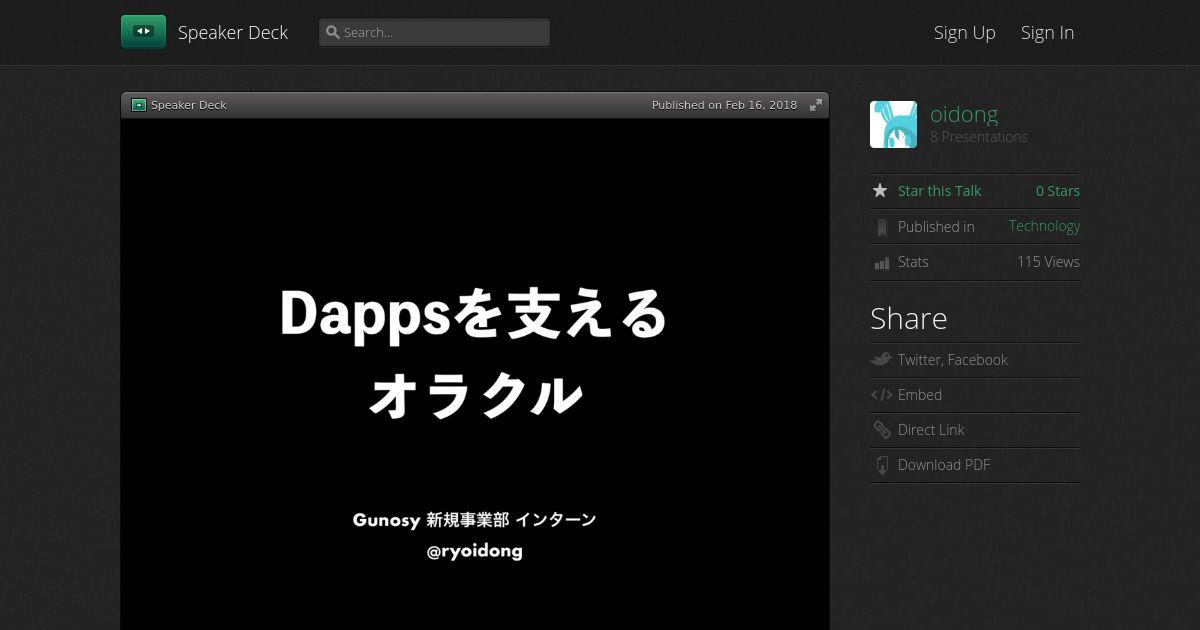Click the oidong avatar image
This screenshot has width=1200, height=630.
[x=893, y=124]
